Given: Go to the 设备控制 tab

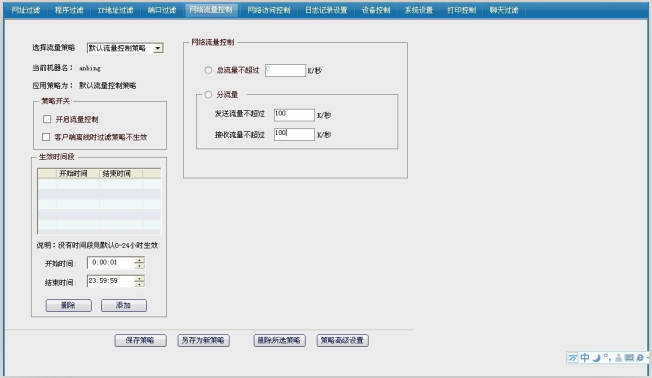Looking at the screenshot, I should click(x=376, y=10).
